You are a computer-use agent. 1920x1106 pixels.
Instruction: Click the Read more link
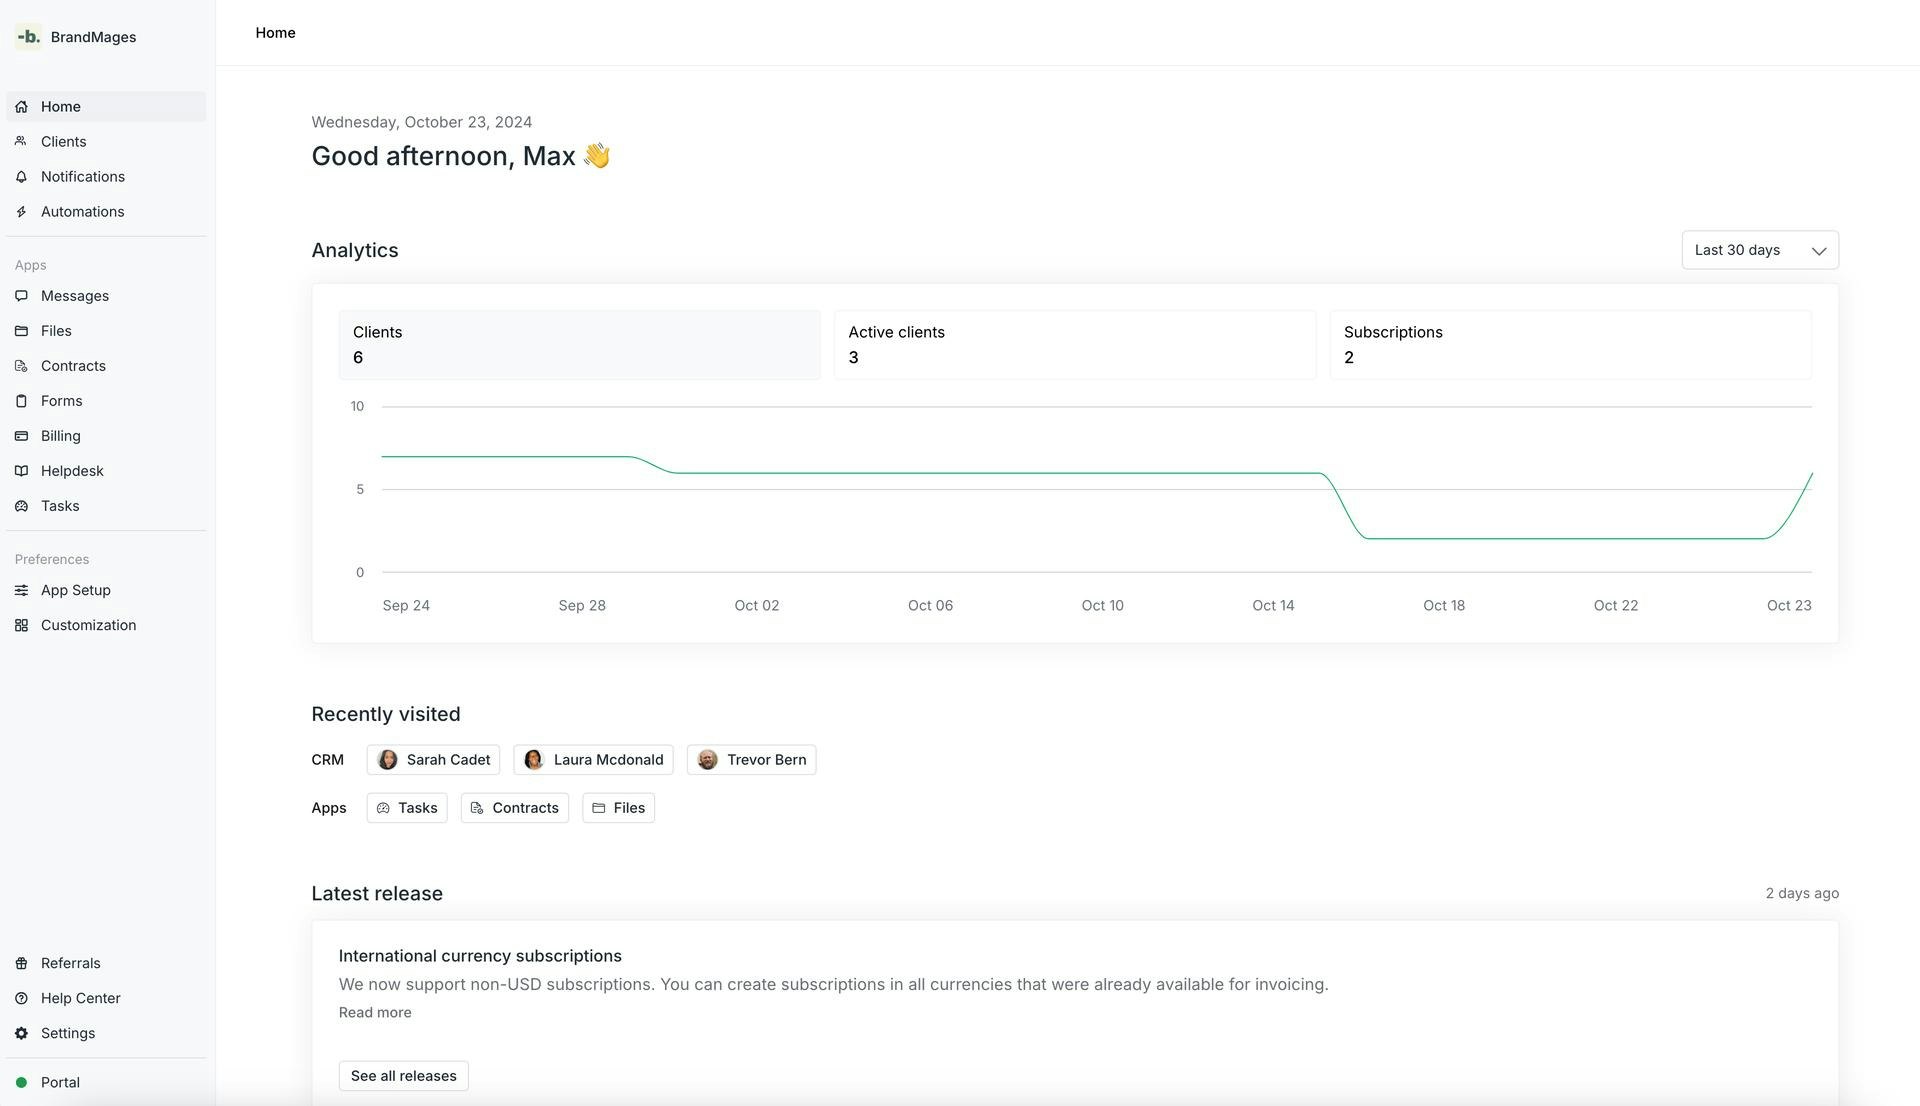[x=375, y=1013]
